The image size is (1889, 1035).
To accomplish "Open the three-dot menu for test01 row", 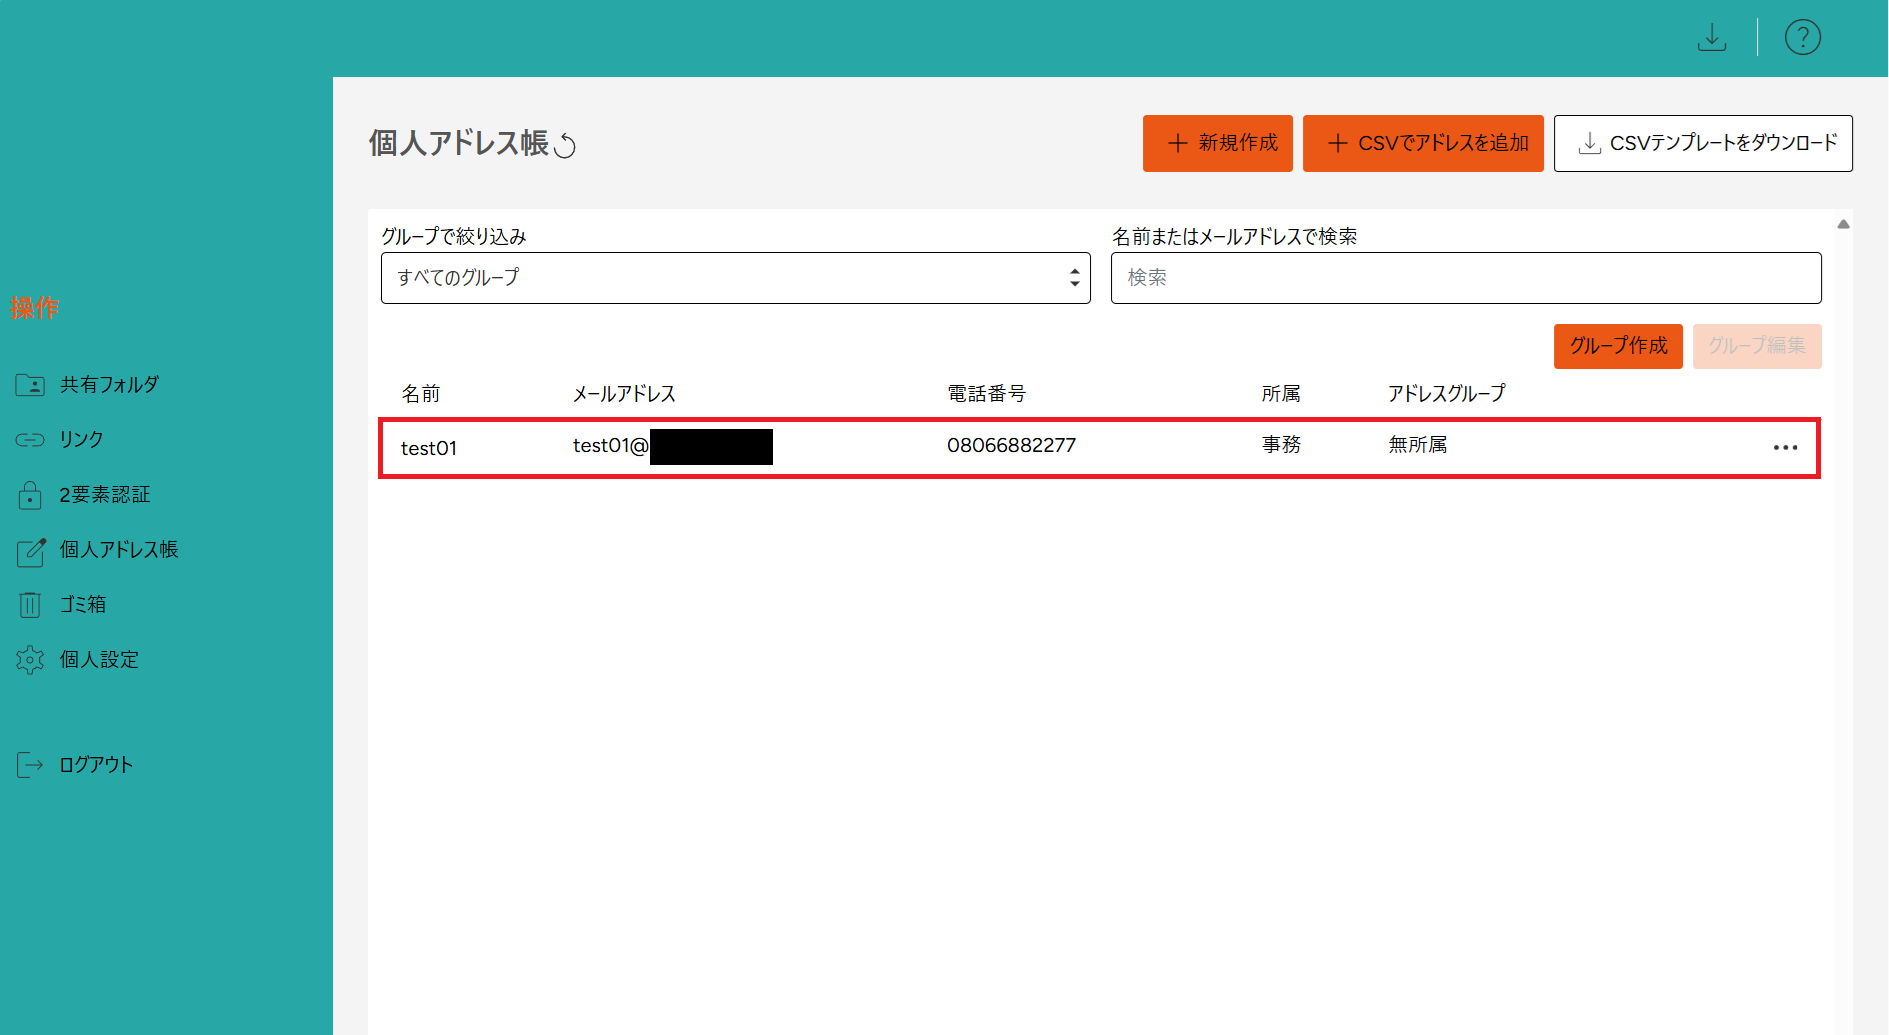I will tap(1785, 448).
